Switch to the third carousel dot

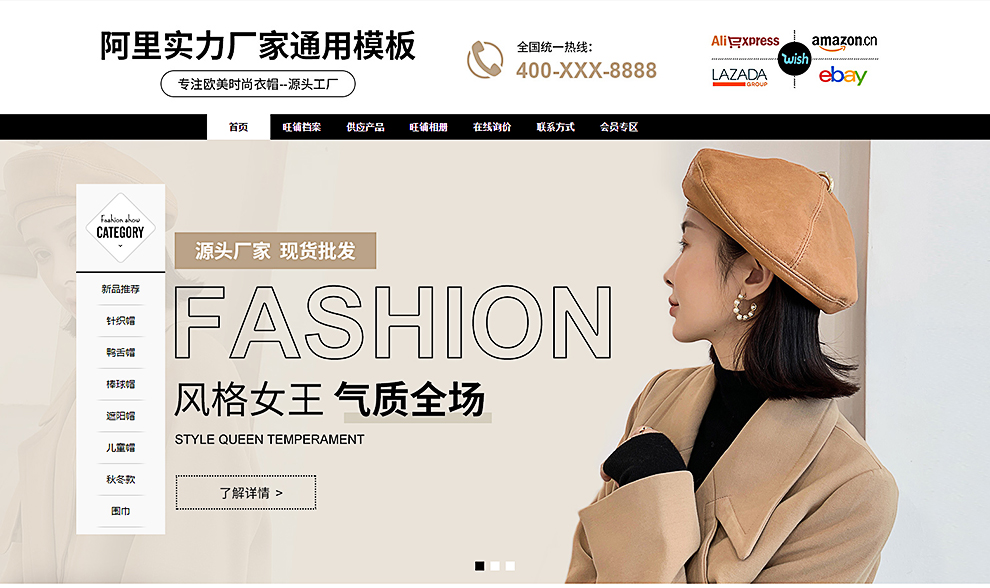(x=510, y=566)
